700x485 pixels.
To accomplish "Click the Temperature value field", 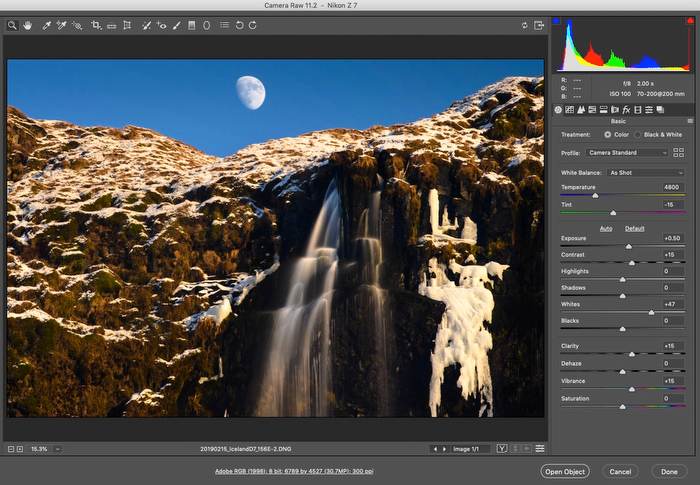I will pos(673,187).
